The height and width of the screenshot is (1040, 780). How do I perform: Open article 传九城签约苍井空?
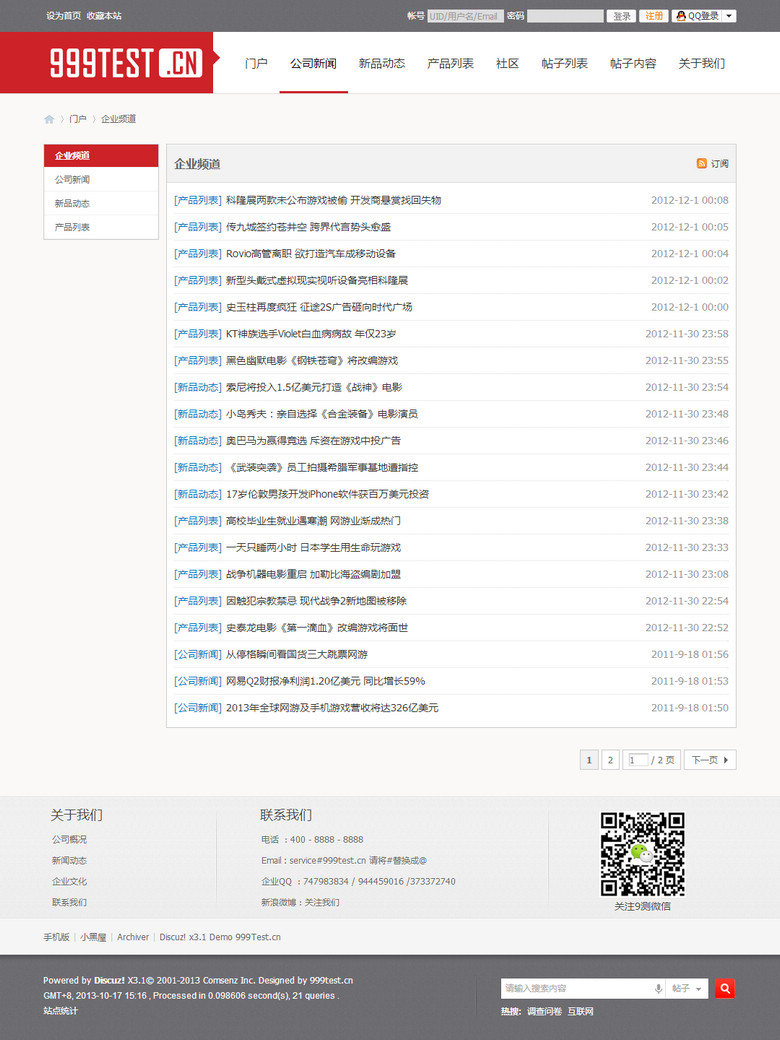(308, 227)
